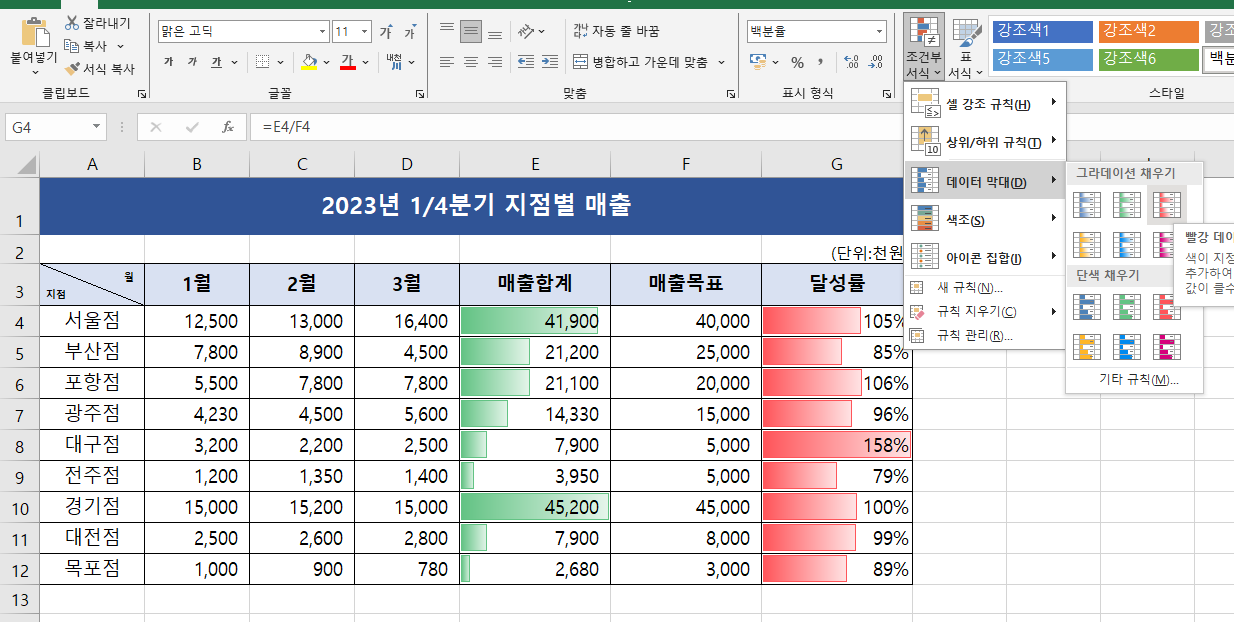The image size is (1234, 622).
Task: Click increase decimal icon
Action: (x=851, y=62)
